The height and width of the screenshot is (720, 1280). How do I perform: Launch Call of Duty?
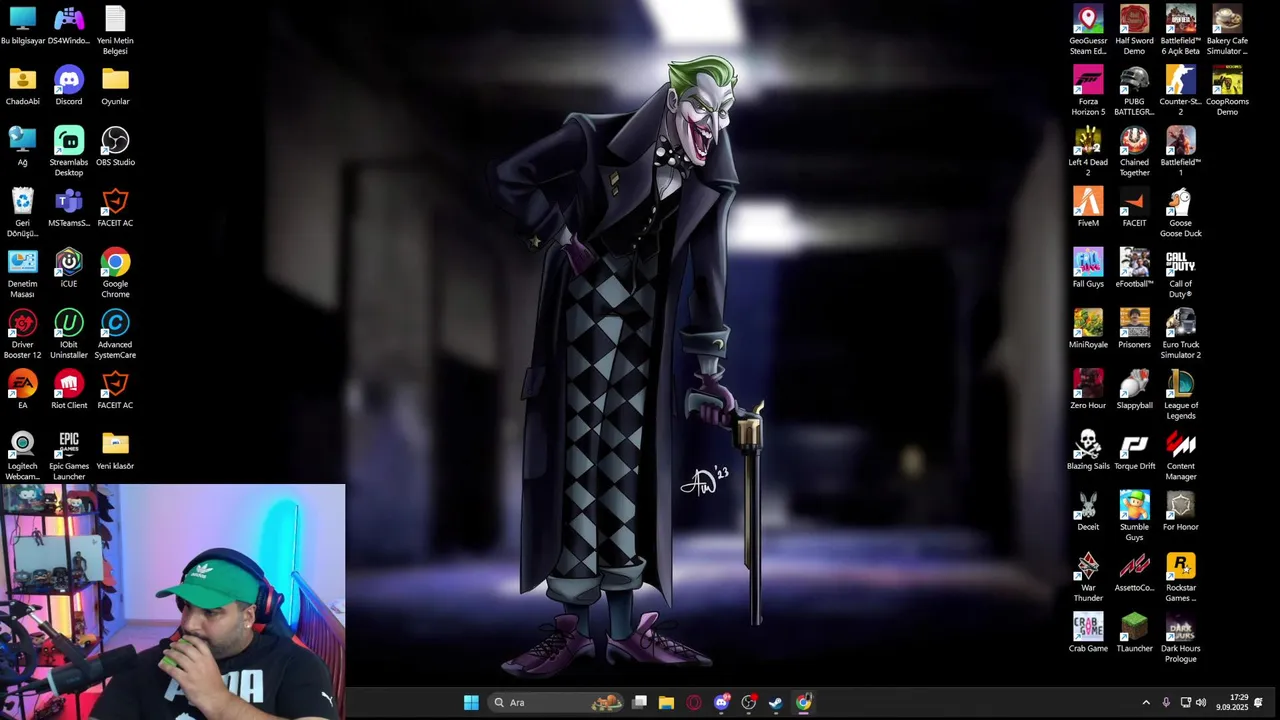click(x=1181, y=274)
